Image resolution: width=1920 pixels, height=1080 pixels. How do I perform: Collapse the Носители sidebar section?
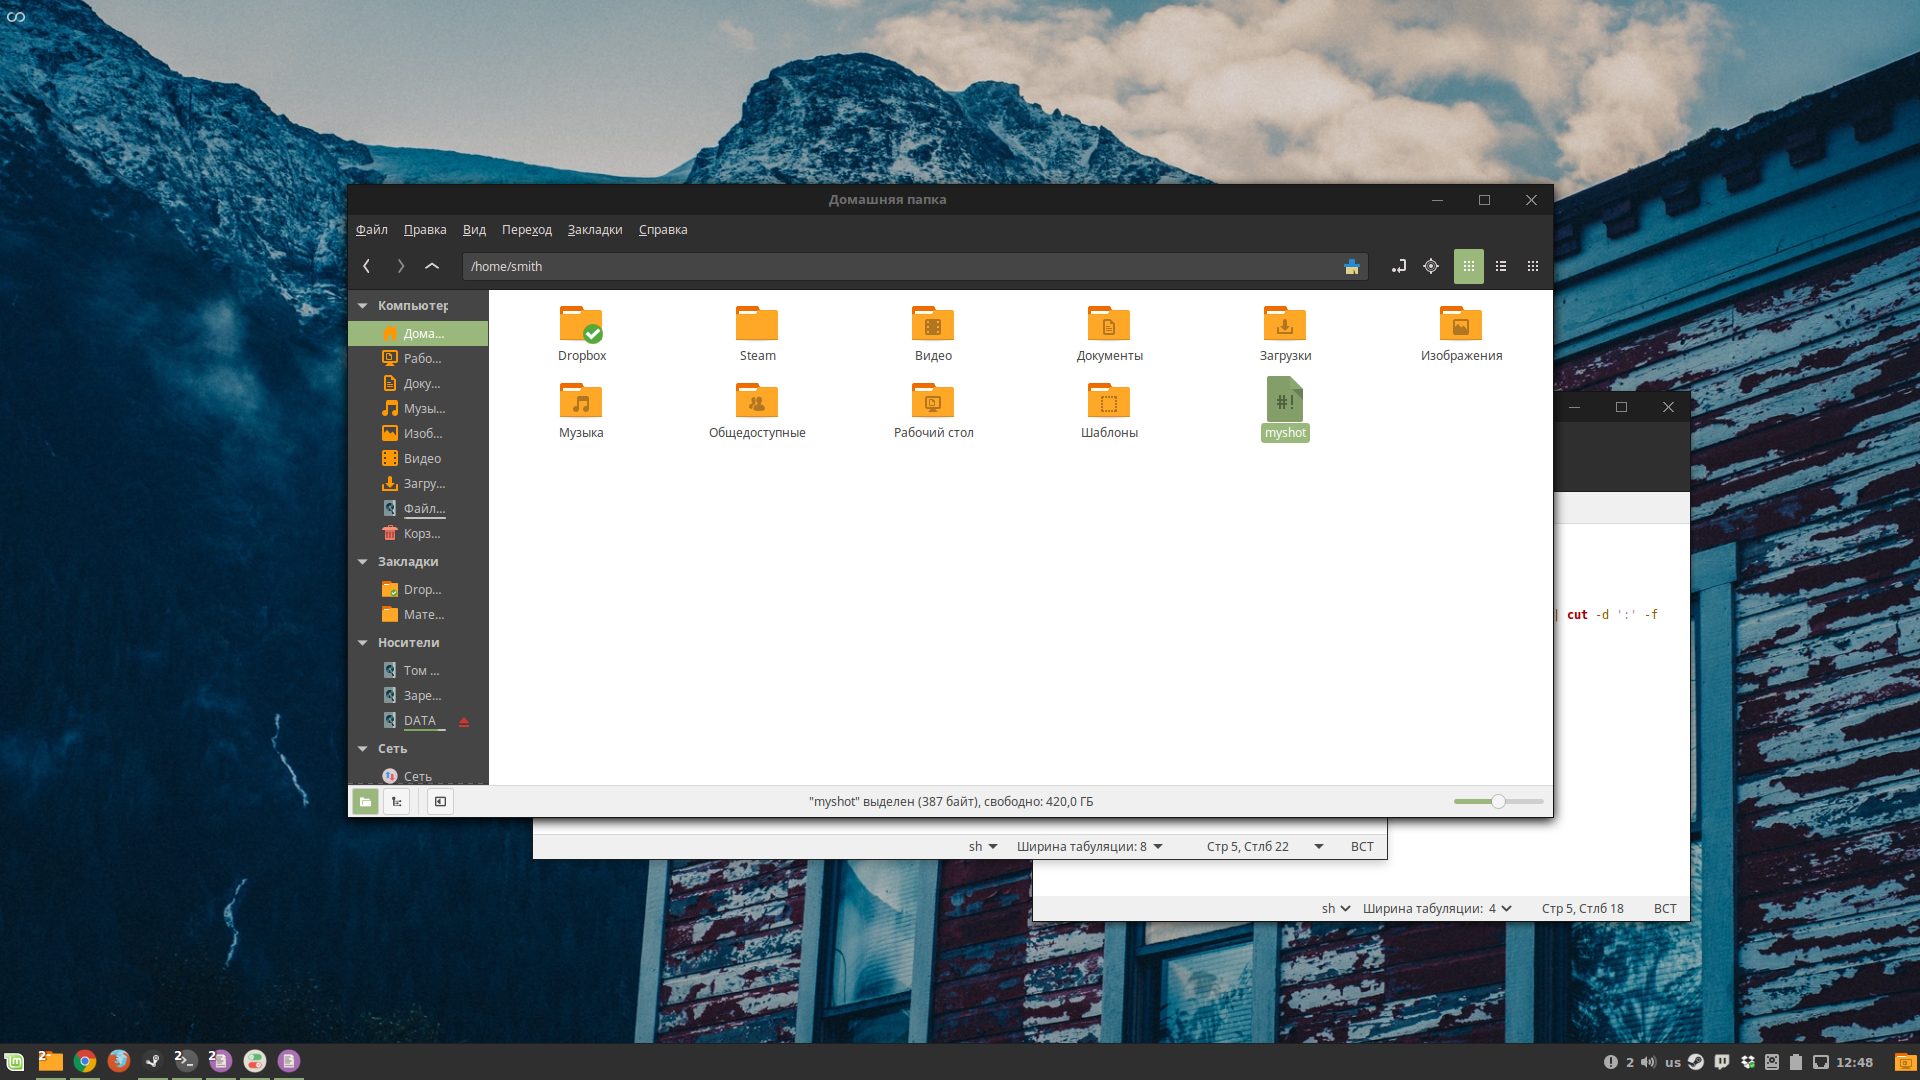tap(363, 643)
